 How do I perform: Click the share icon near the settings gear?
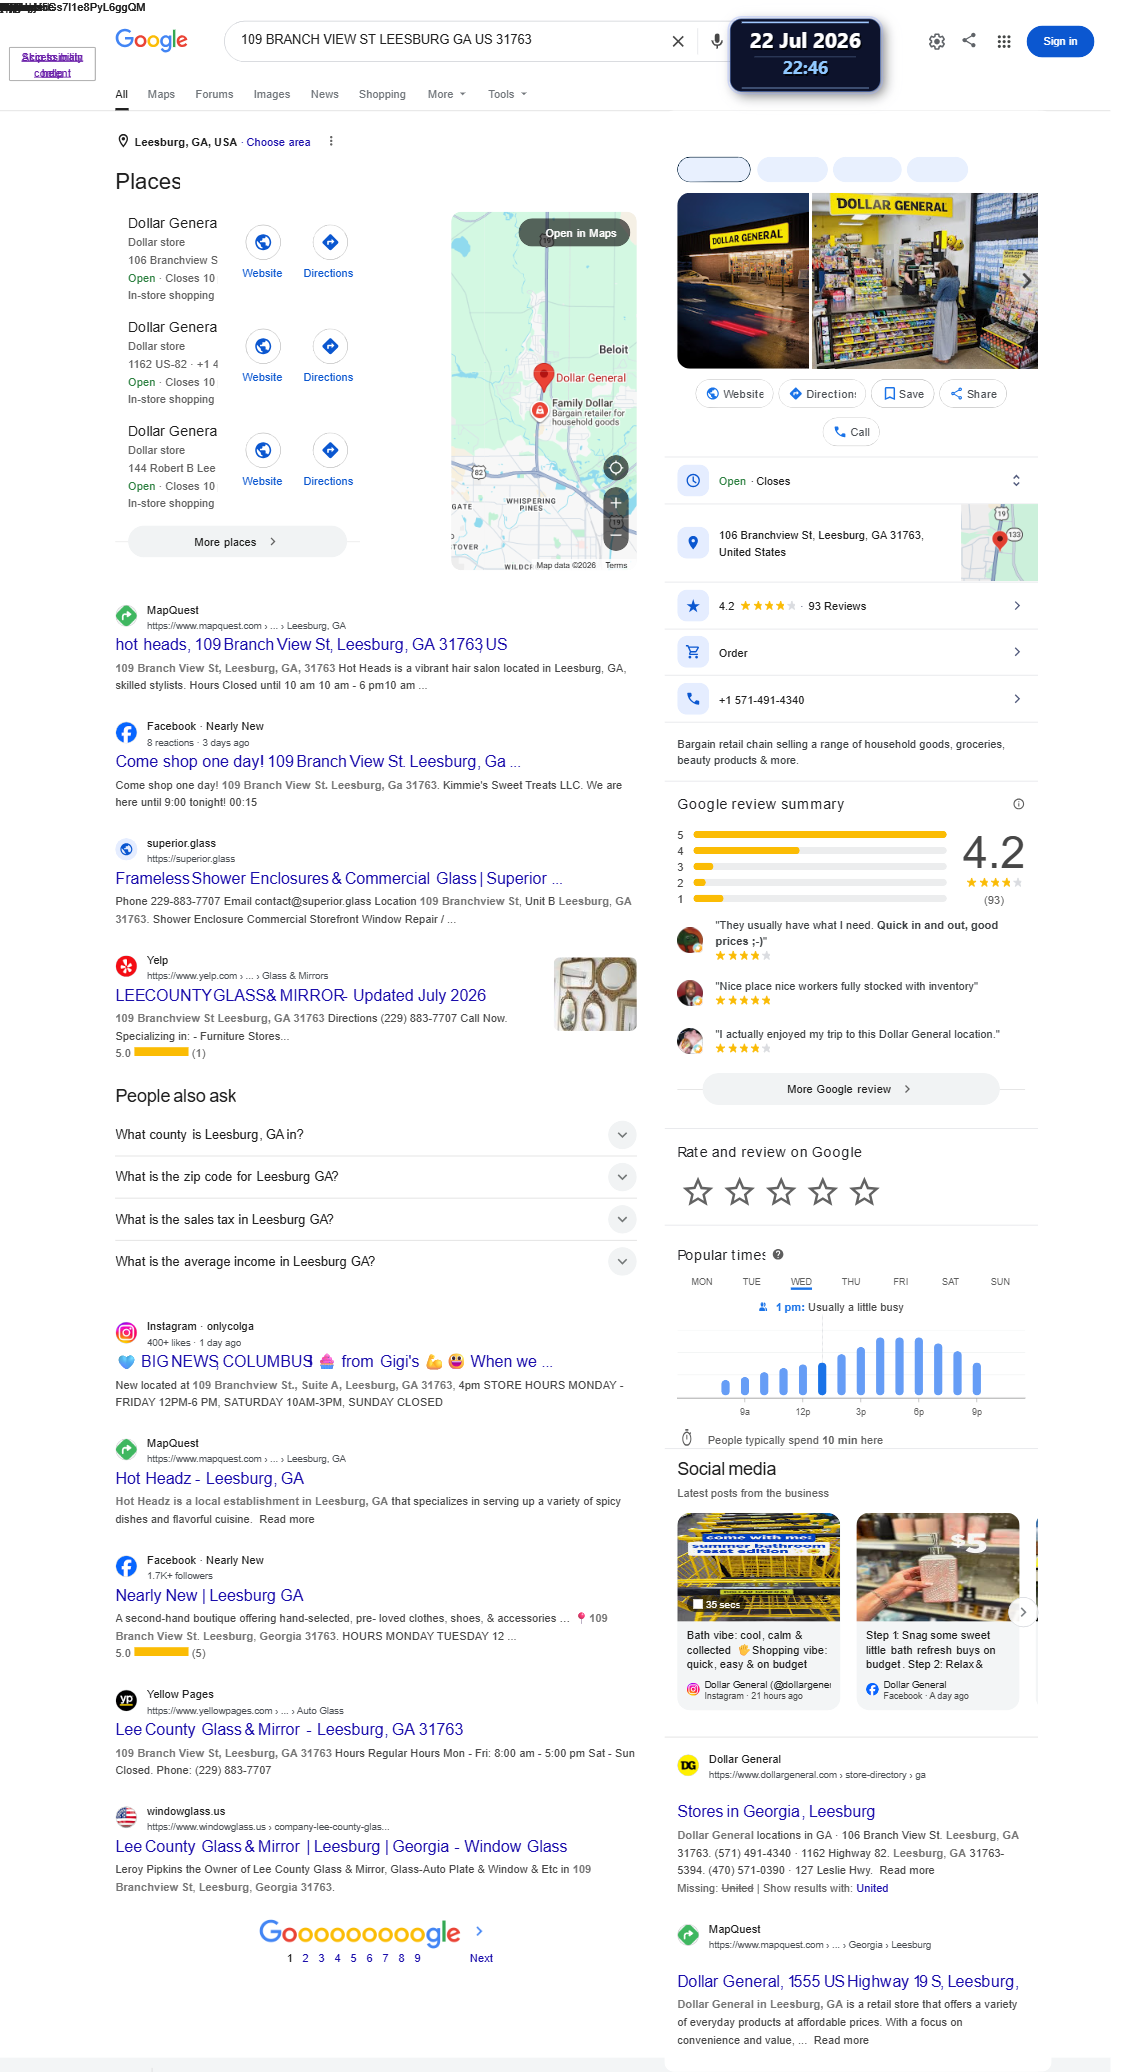click(969, 40)
